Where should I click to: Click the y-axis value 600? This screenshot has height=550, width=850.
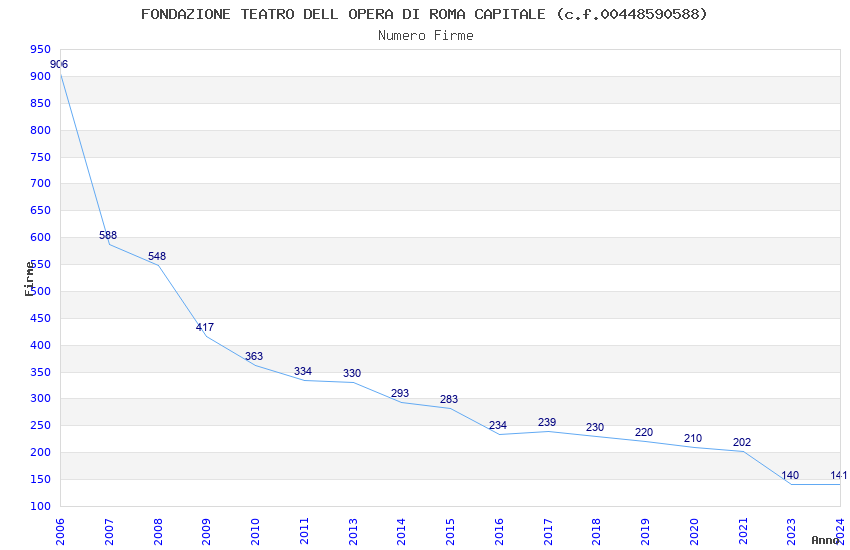pyautogui.click(x=41, y=238)
